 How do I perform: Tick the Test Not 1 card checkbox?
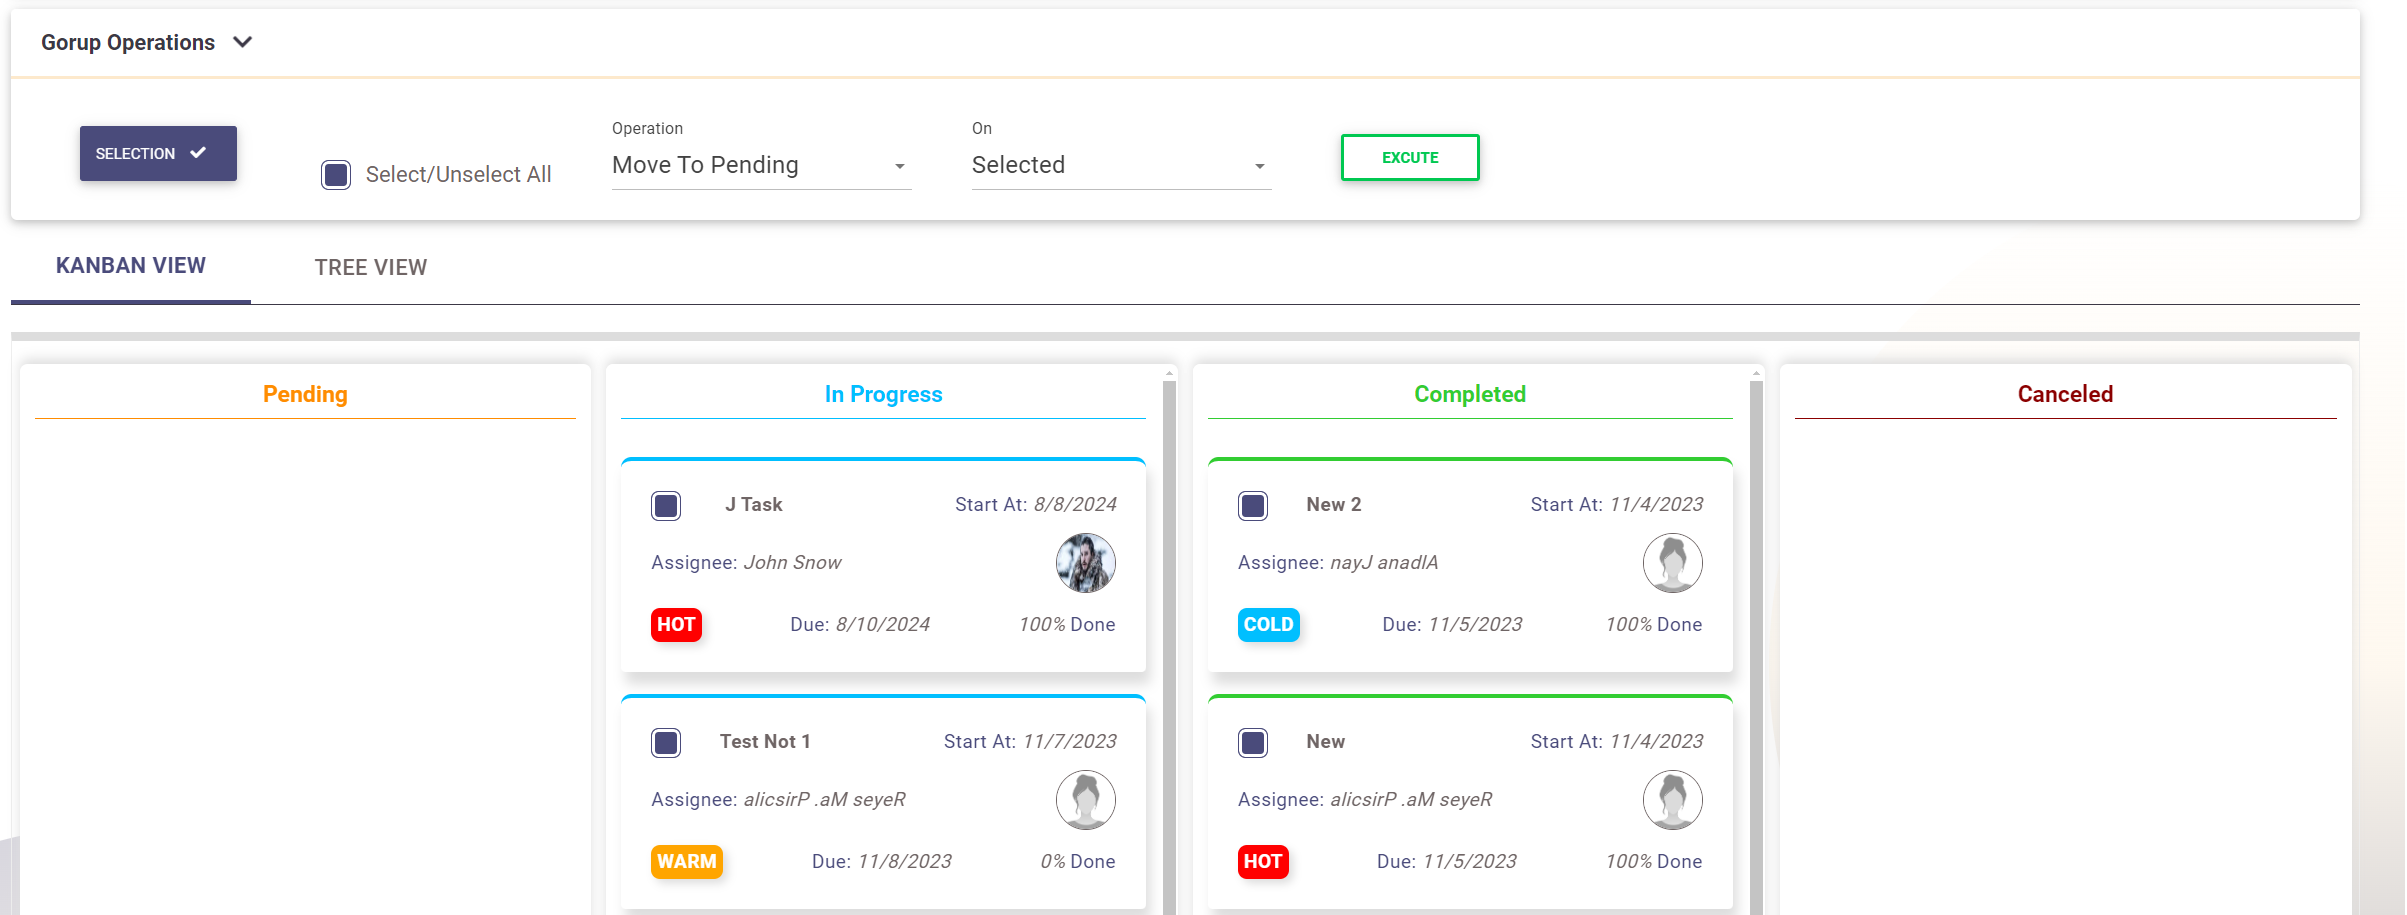click(666, 743)
